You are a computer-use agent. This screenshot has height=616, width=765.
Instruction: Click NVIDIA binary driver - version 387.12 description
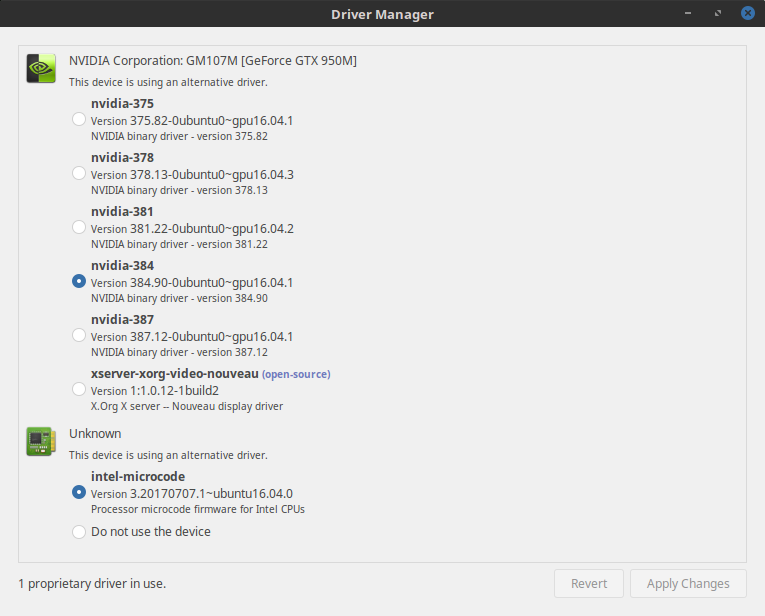179,353
